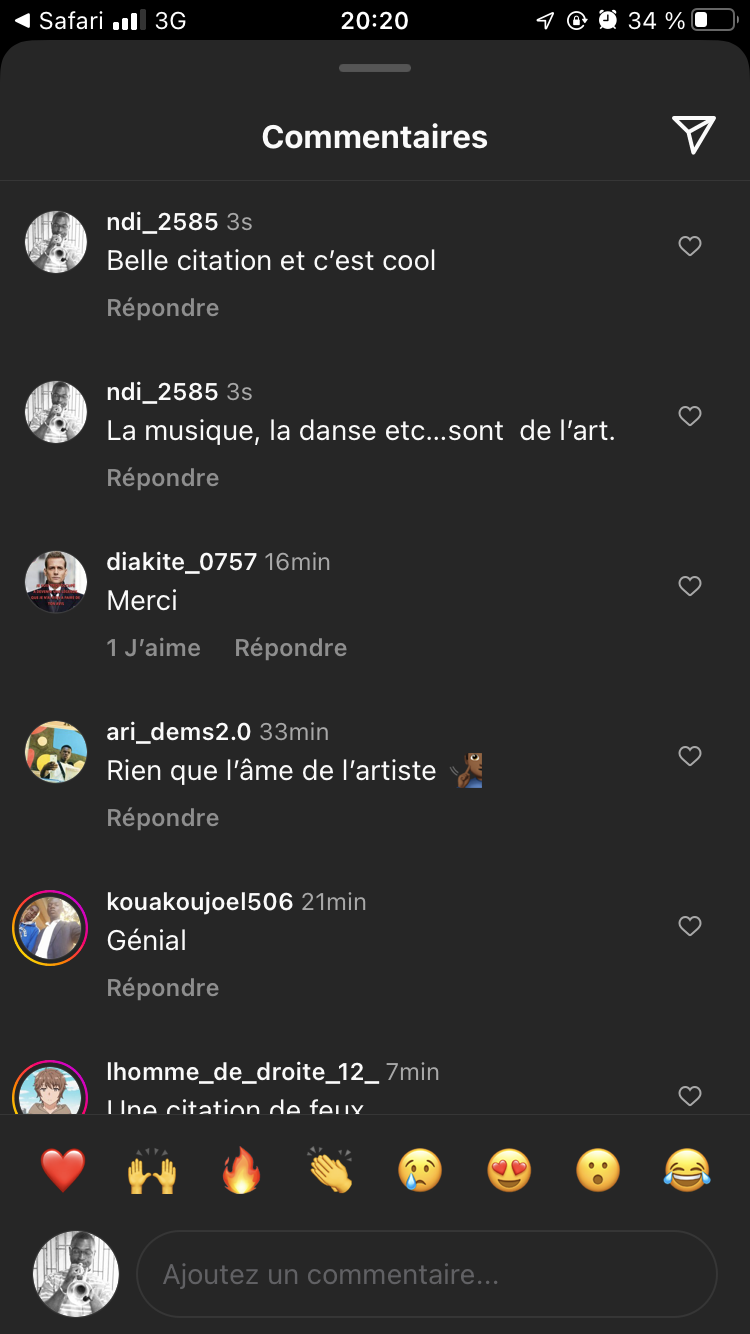Insert the raised hands emoji
Image resolution: width=750 pixels, height=1334 pixels.
[x=152, y=1170]
